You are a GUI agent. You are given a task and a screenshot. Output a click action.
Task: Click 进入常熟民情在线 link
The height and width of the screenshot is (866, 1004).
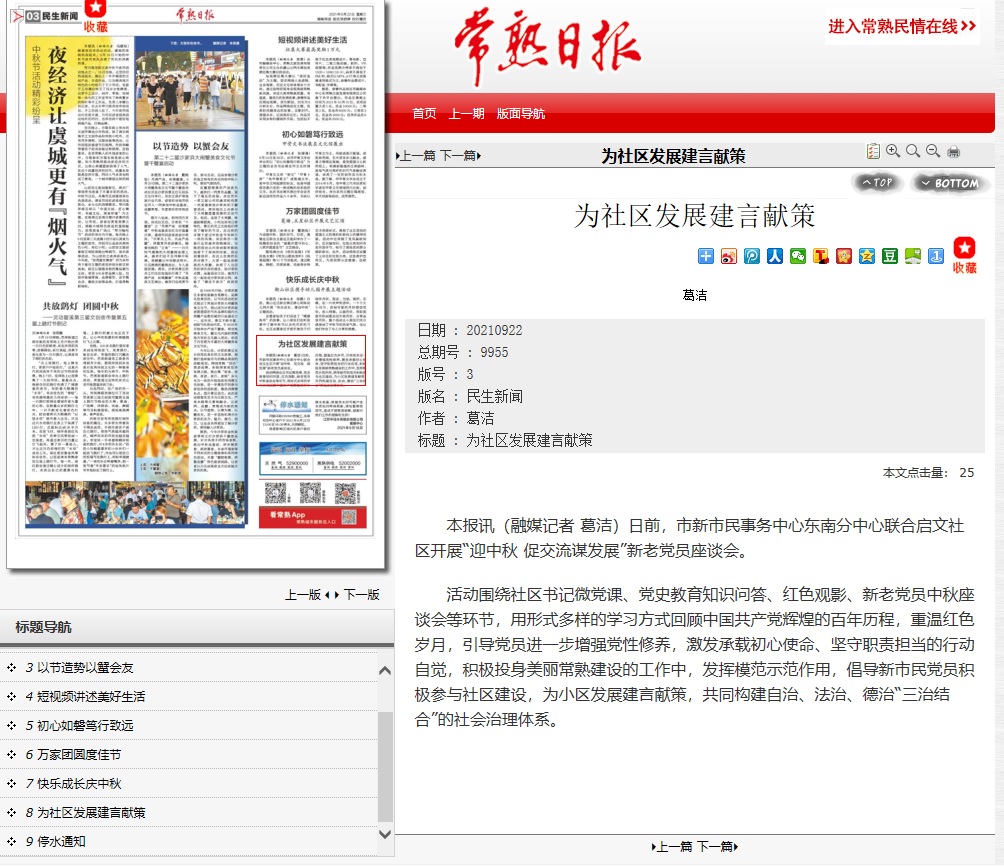902,27
